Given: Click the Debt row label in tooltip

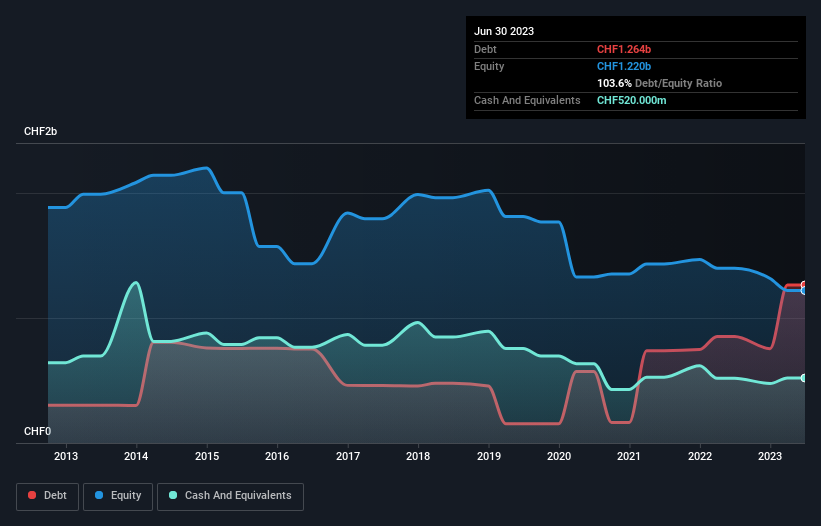Looking at the screenshot, I should 485,49.
